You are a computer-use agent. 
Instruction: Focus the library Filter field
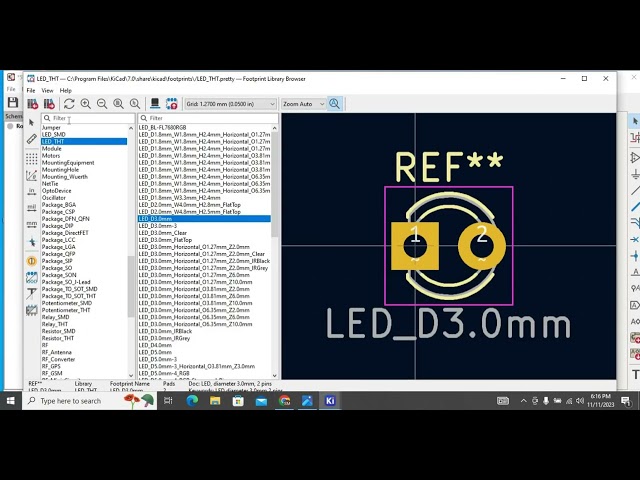(x=88, y=118)
